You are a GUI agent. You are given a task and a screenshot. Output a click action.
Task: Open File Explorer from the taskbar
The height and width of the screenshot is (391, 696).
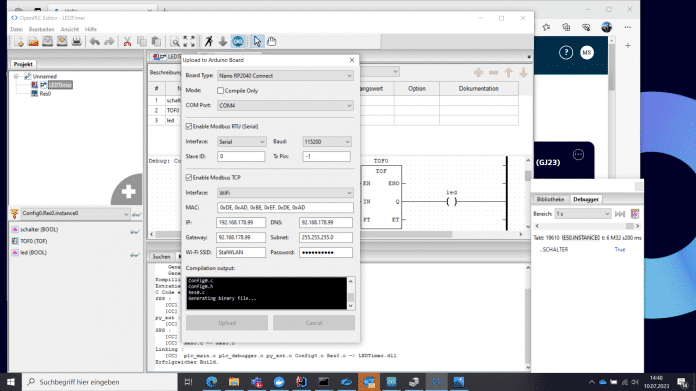coord(234,382)
